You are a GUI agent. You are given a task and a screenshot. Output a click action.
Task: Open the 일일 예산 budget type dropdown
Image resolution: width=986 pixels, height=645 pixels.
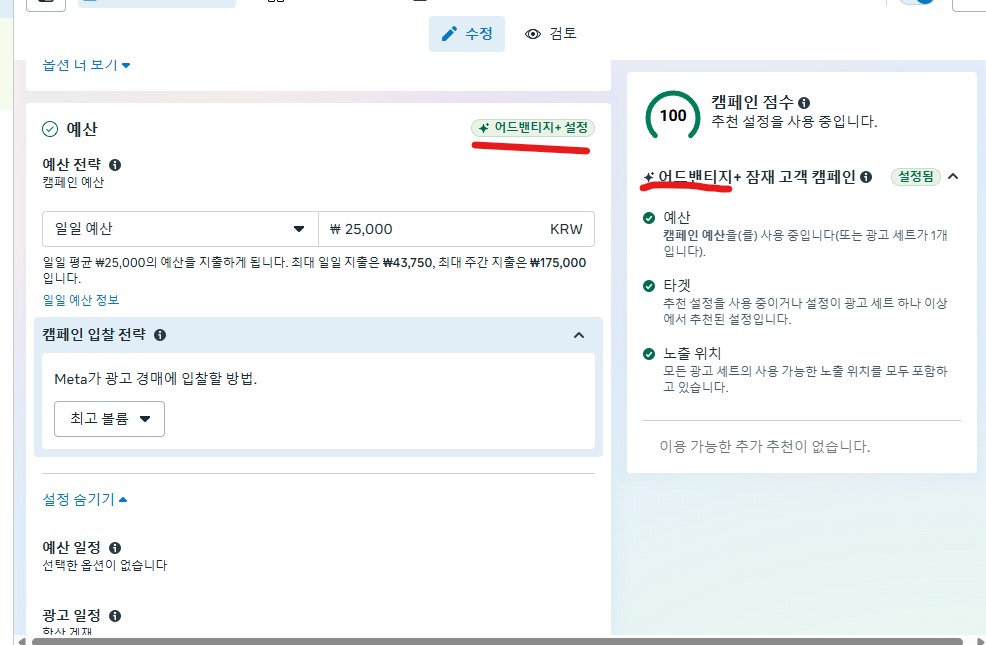point(180,229)
